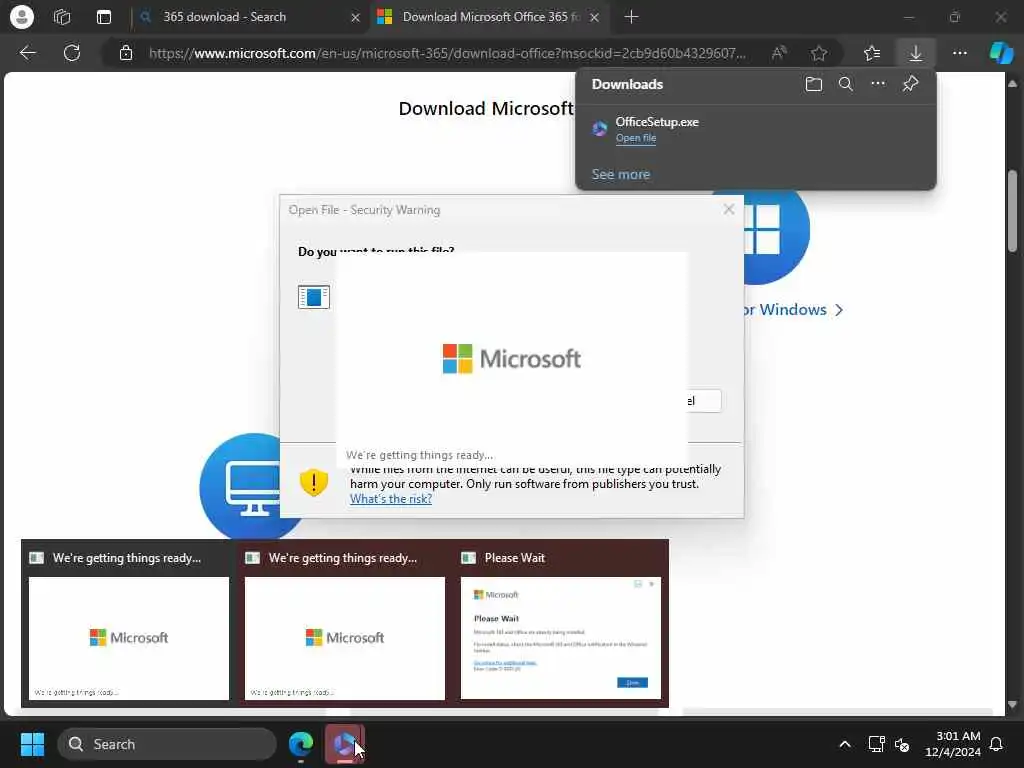The height and width of the screenshot is (768, 1024).
Task: Open the downloads folder from the Downloads panel
Action: [814, 84]
